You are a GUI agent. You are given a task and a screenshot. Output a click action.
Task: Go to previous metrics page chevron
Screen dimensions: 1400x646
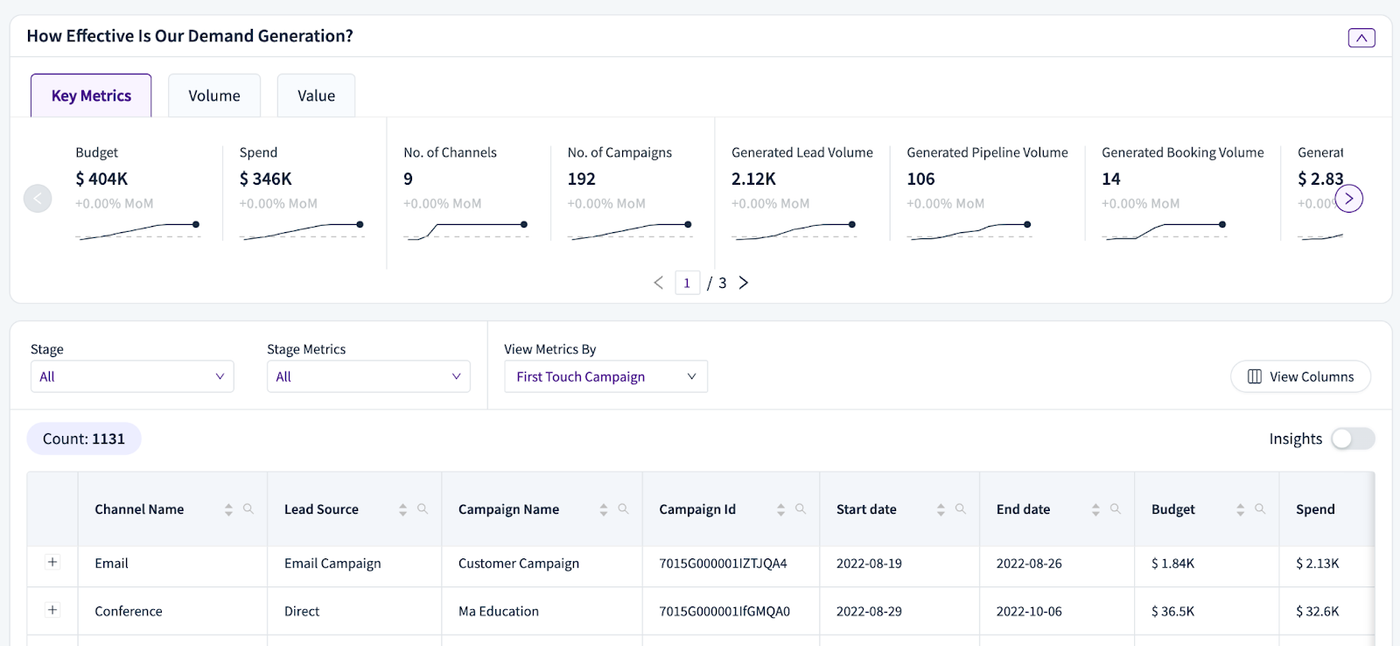point(658,283)
